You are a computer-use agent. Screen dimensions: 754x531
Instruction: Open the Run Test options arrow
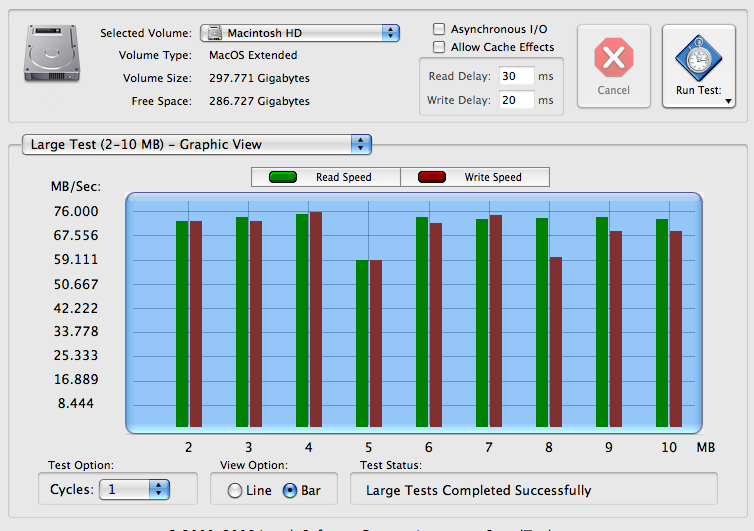[729, 101]
